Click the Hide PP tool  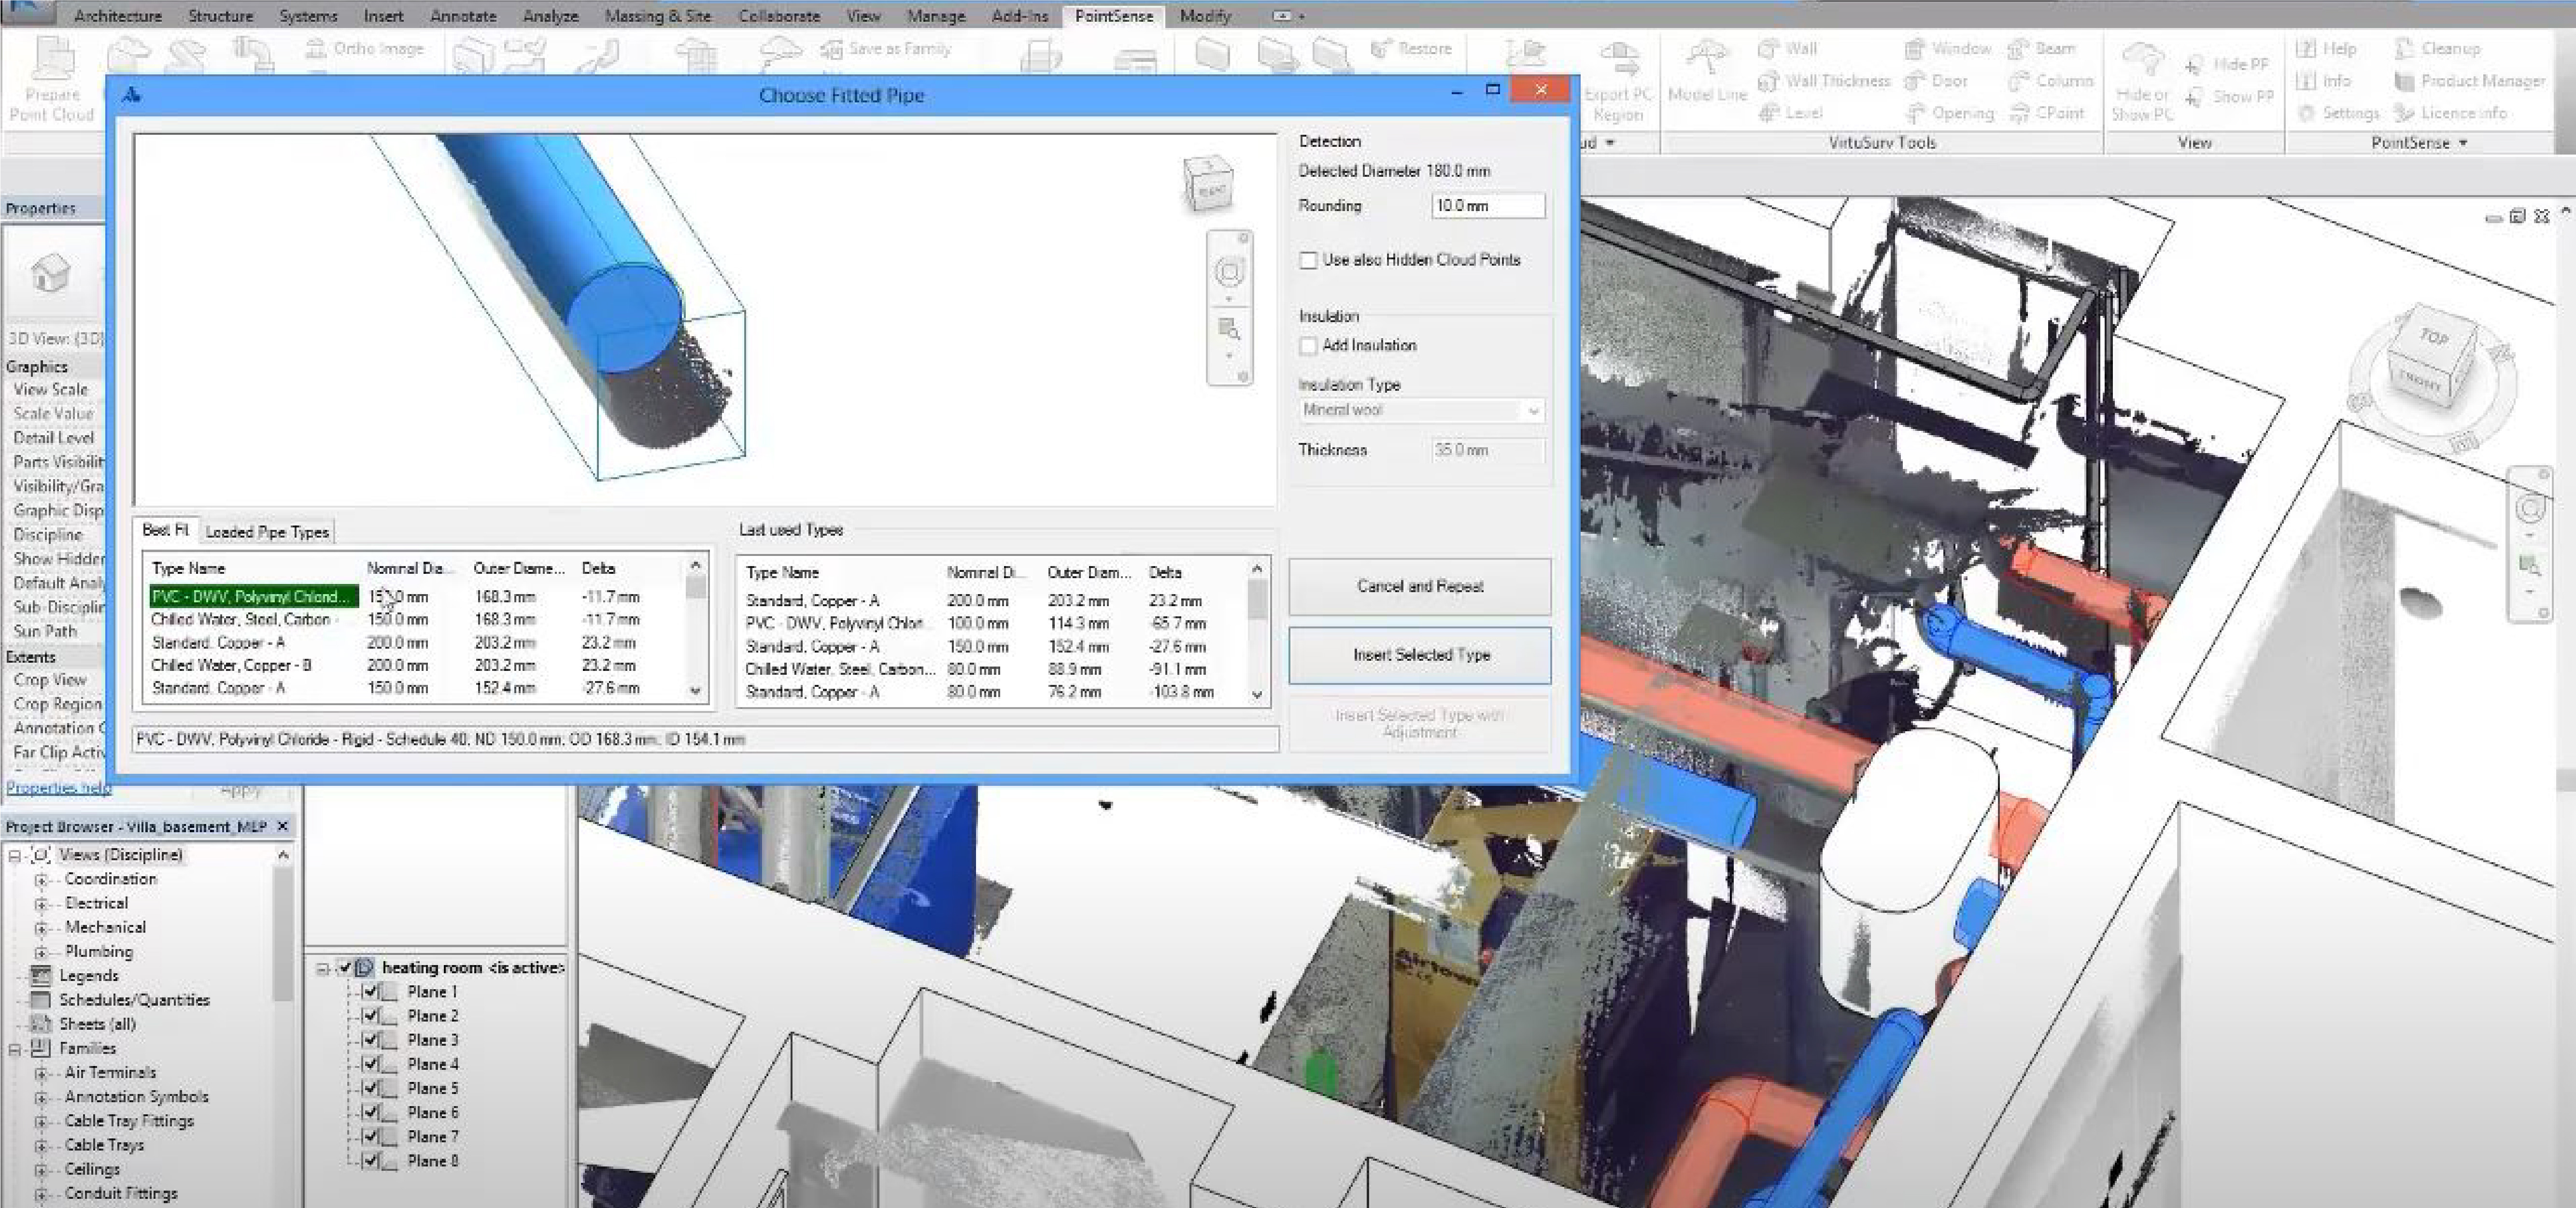point(2226,65)
